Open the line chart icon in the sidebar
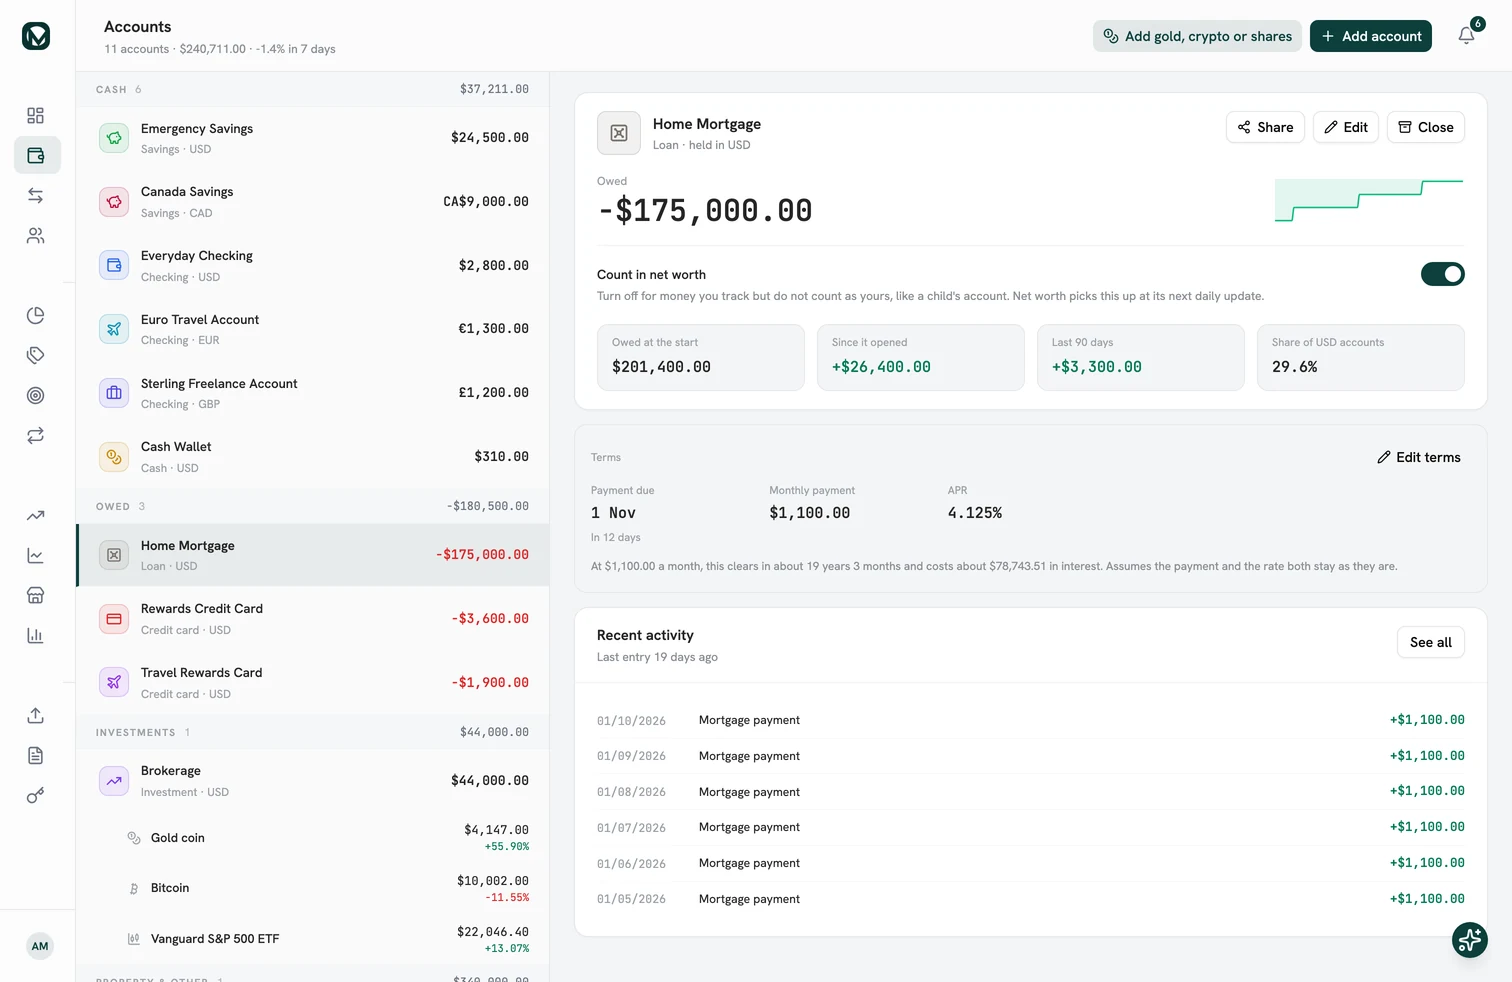 coord(36,556)
